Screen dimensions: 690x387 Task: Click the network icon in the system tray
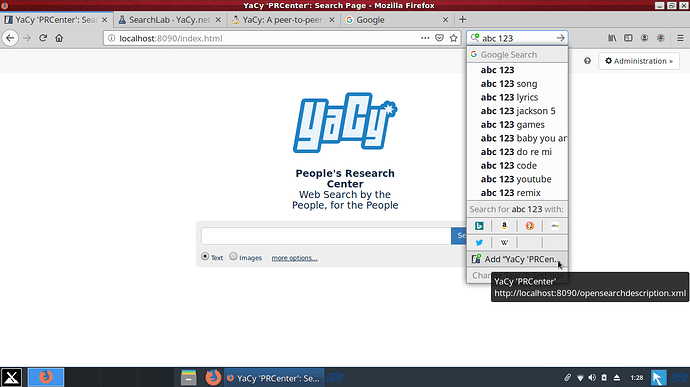coord(580,378)
